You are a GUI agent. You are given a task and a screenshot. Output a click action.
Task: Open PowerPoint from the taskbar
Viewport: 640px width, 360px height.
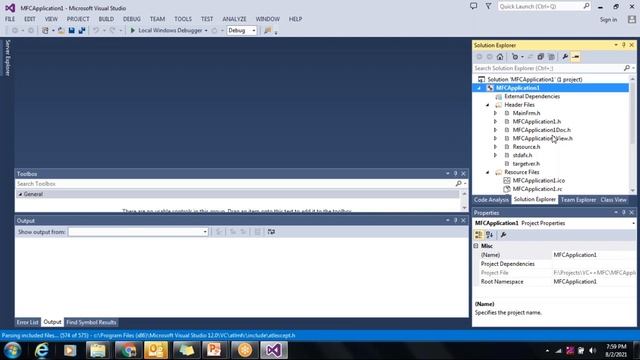click(x=214, y=350)
